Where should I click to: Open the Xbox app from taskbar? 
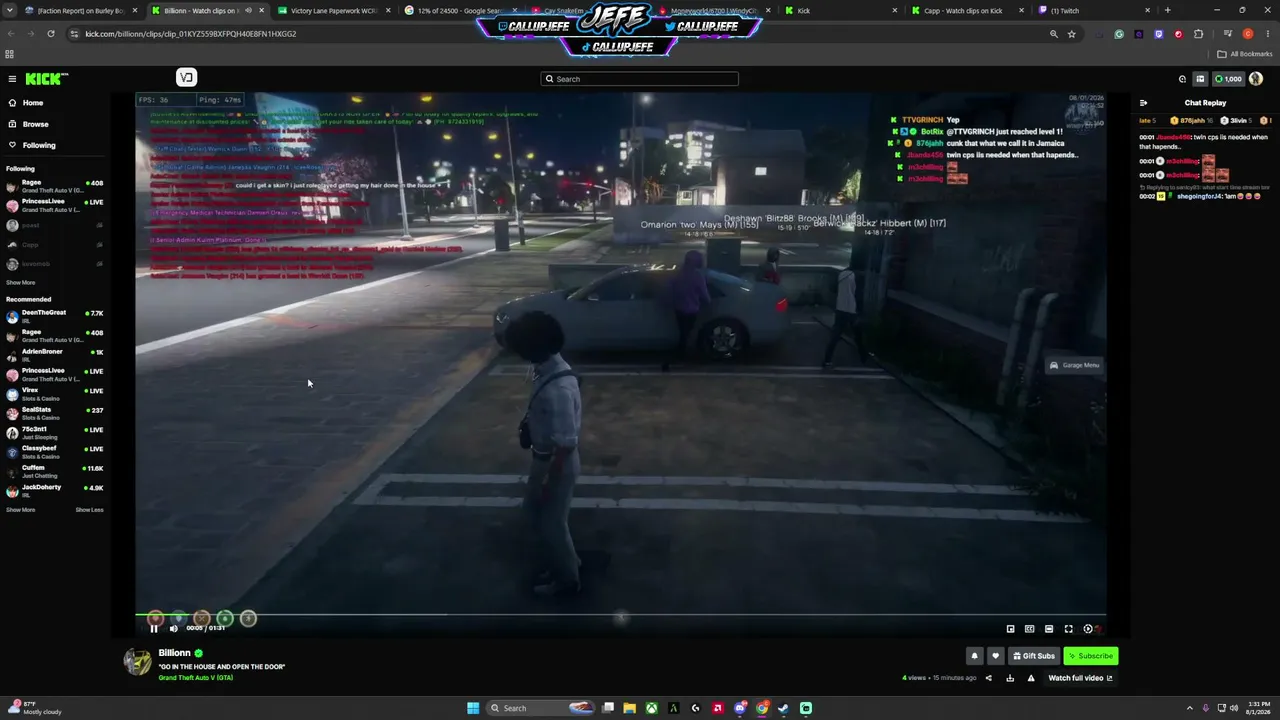pos(651,708)
